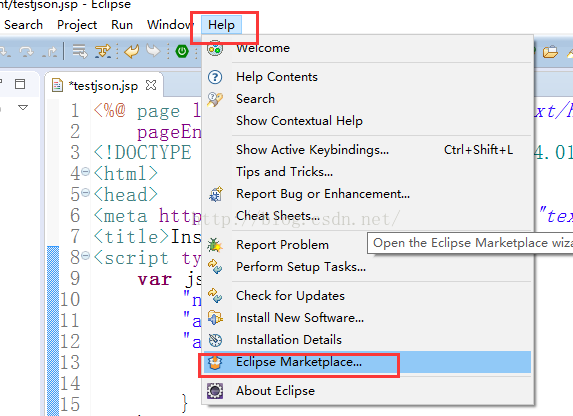Click the Eclipse Marketplace icon
Image resolution: width=573 pixels, height=416 pixels.
coord(215,362)
